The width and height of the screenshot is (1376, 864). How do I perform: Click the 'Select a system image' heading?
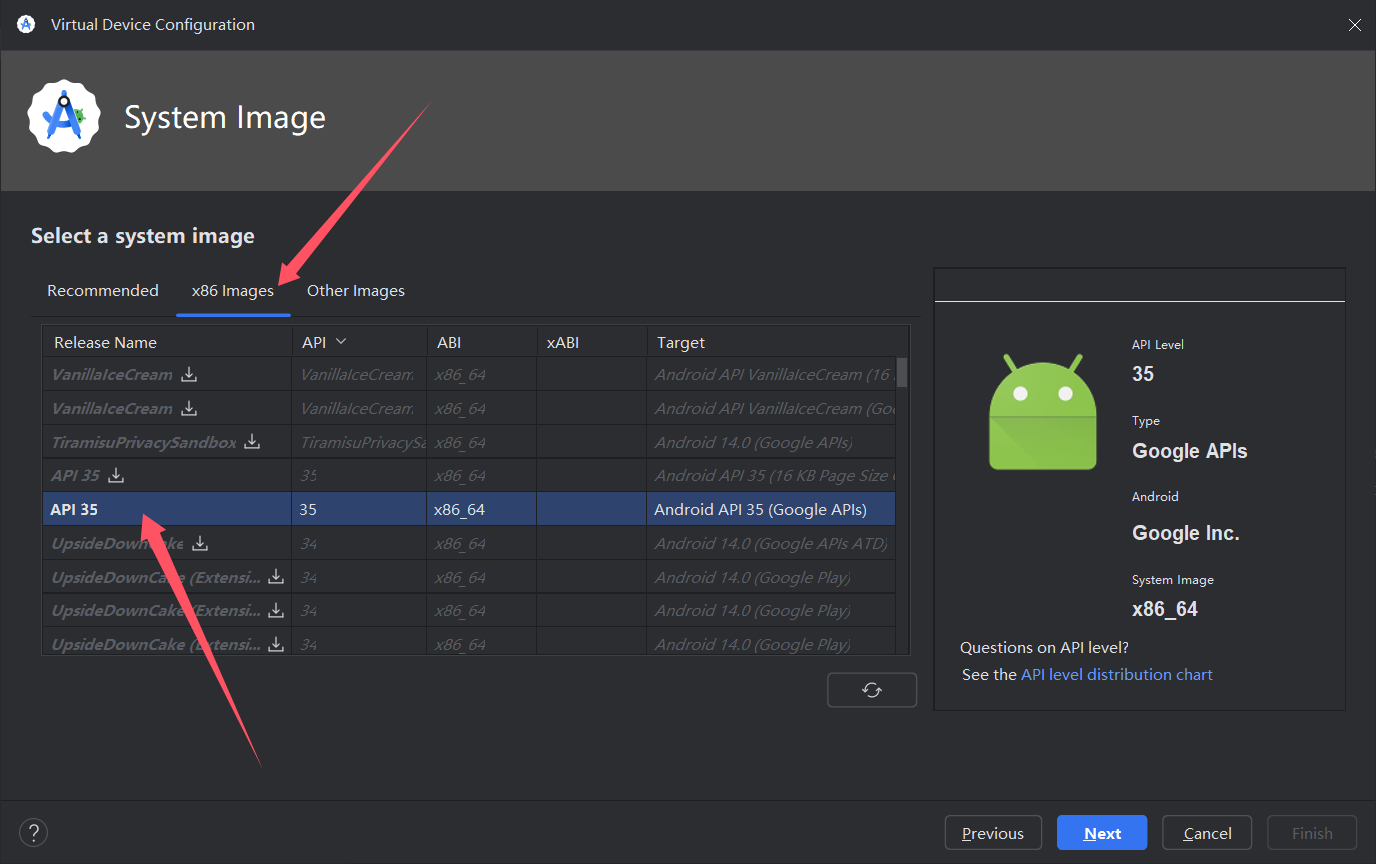tap(143, 236)
